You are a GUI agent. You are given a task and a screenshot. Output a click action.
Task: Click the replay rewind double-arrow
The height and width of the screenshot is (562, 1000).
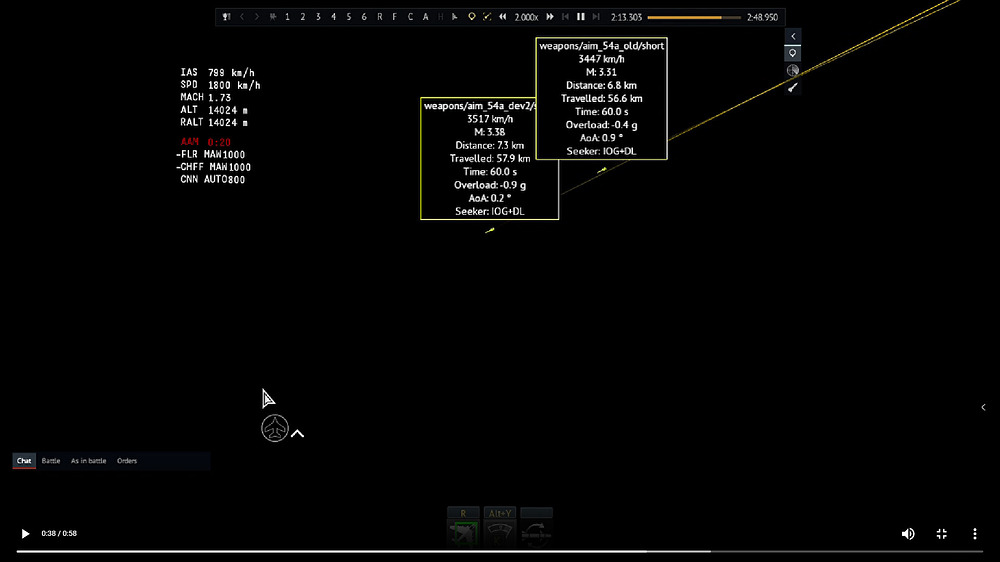pyautogui.click(x=503, y=17)
